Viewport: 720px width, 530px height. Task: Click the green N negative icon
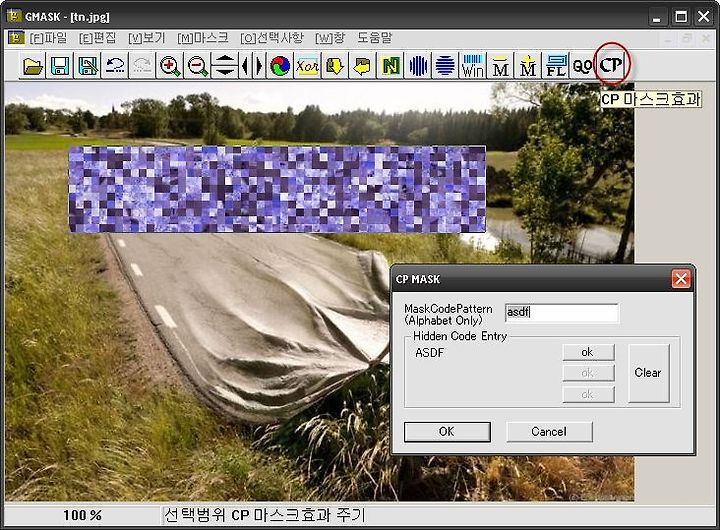pyautogui.click(x=390, y=66)
